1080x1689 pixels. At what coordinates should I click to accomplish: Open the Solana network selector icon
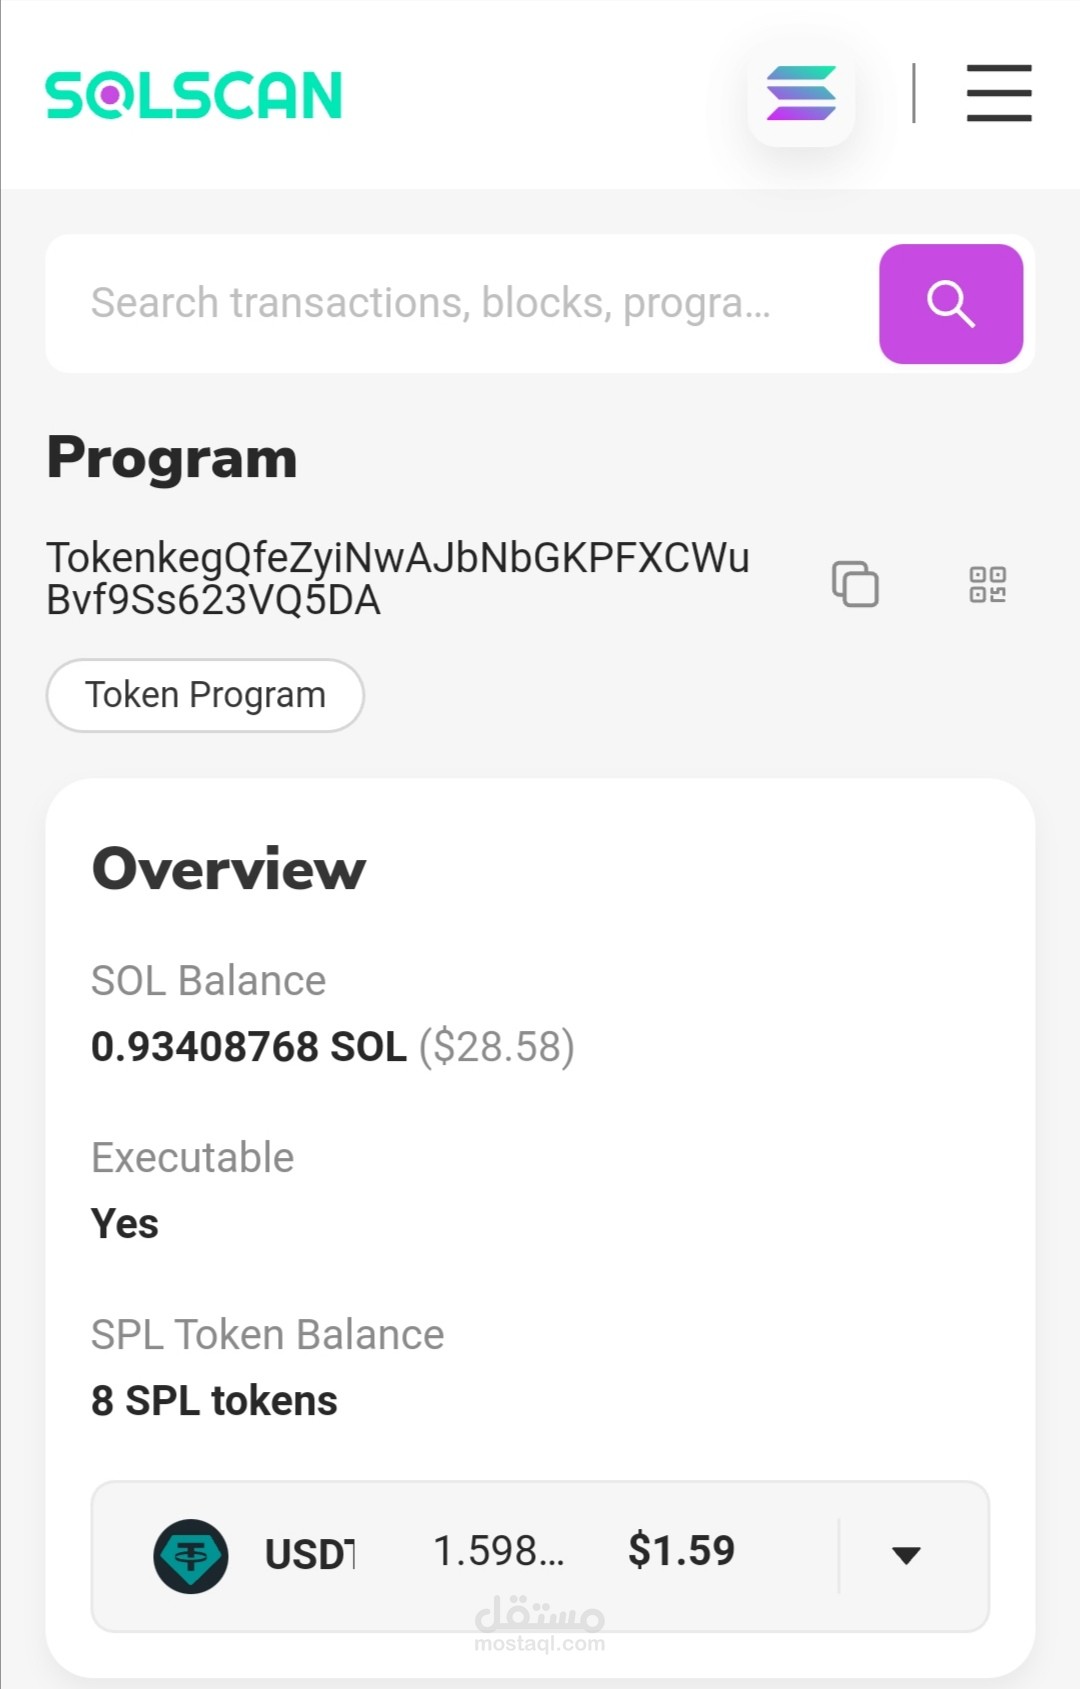pos(801,94)
